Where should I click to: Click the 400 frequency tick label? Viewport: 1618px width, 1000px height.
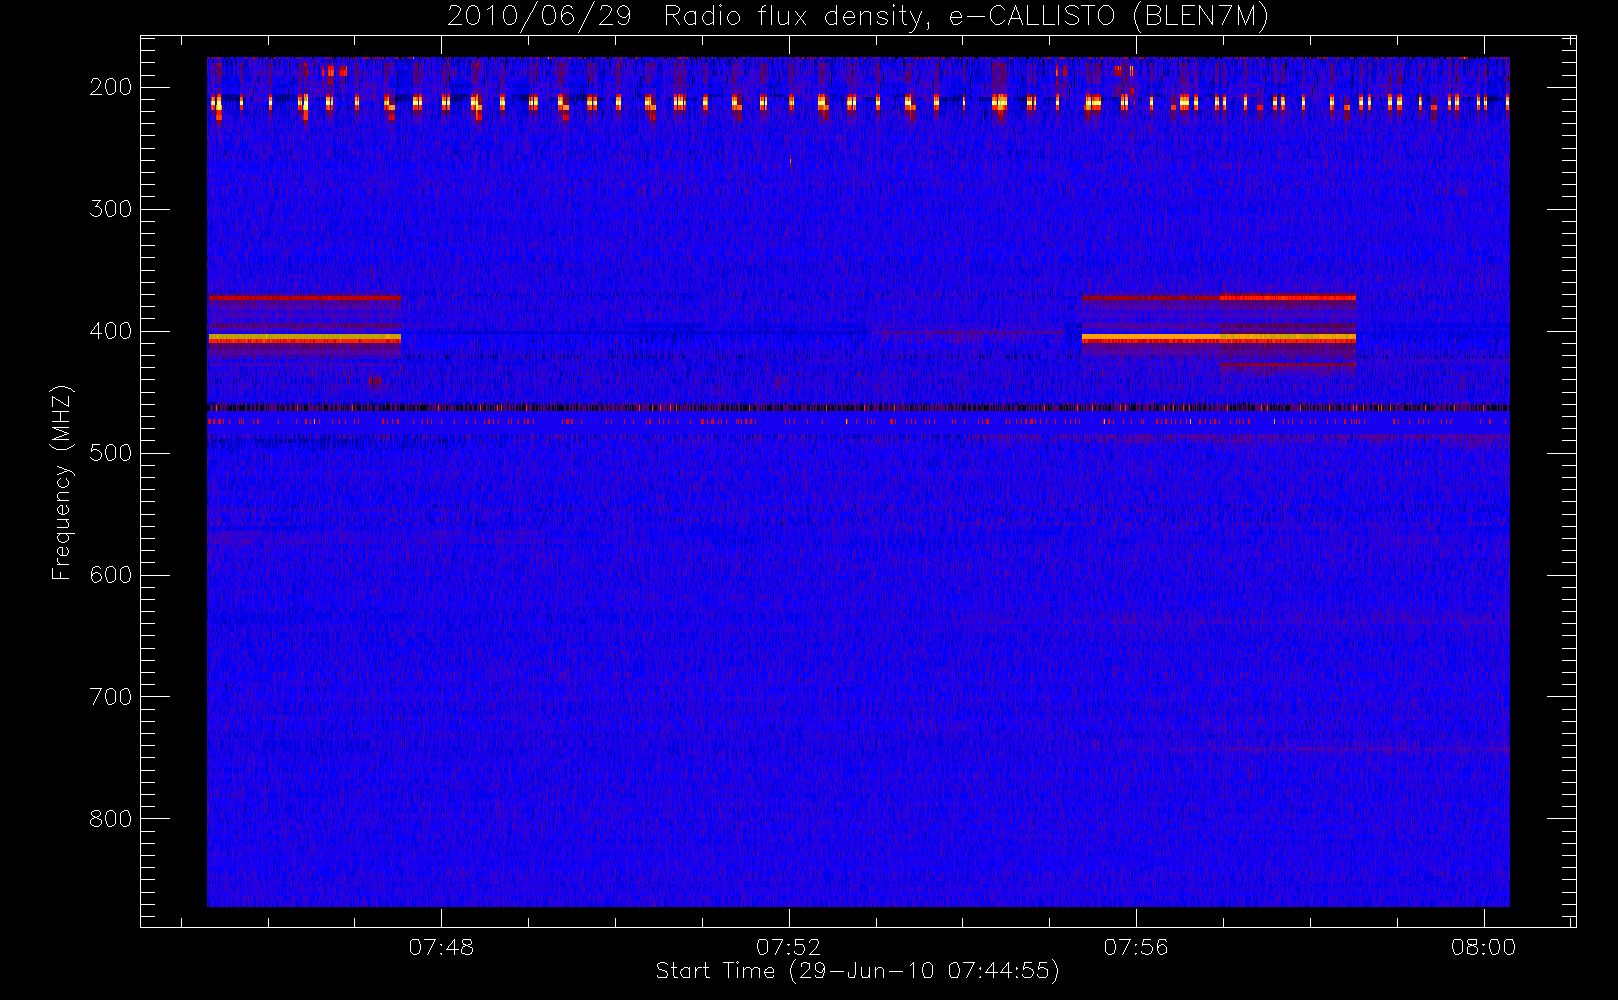(x=110, y=331)
